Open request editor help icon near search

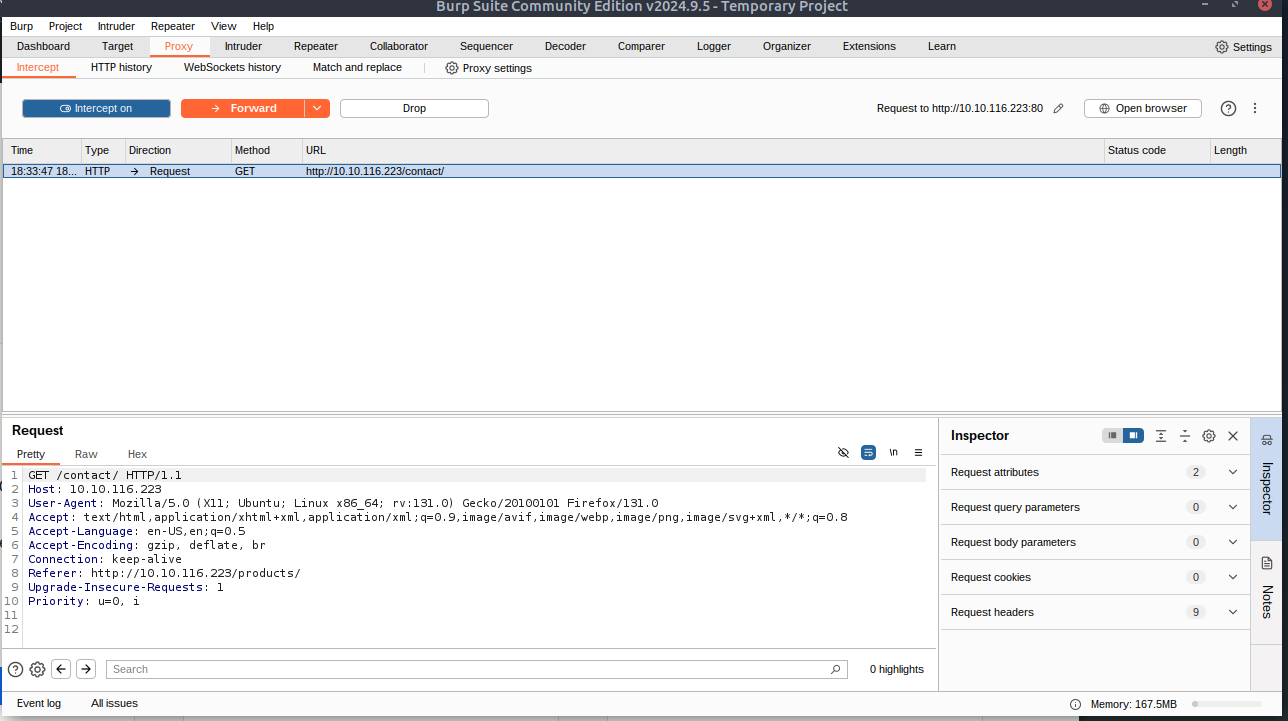[15, 669]
